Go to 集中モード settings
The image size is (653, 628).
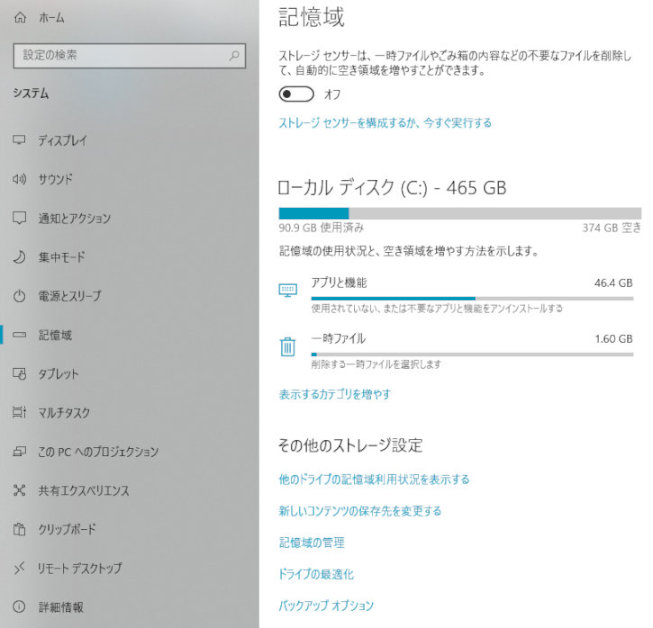pyautogui.click(x=62, y=257)
